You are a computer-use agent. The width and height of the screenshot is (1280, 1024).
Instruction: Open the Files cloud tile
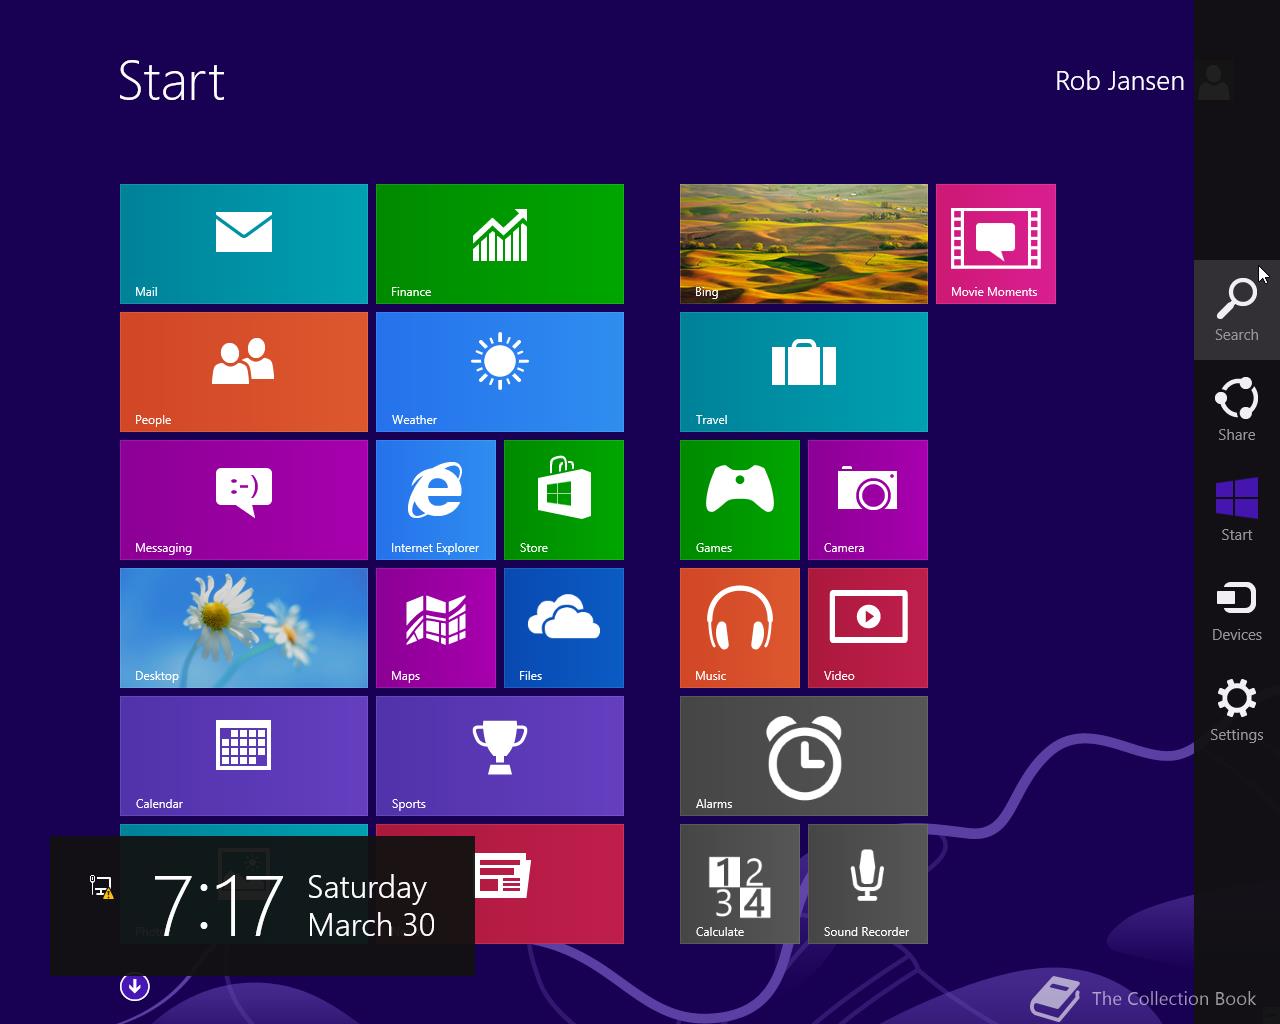pos(564,628)
